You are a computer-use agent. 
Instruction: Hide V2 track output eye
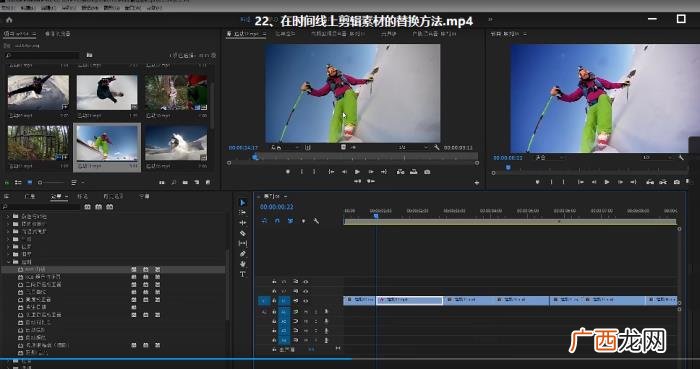pyautogui.click(x=306, y=291)
